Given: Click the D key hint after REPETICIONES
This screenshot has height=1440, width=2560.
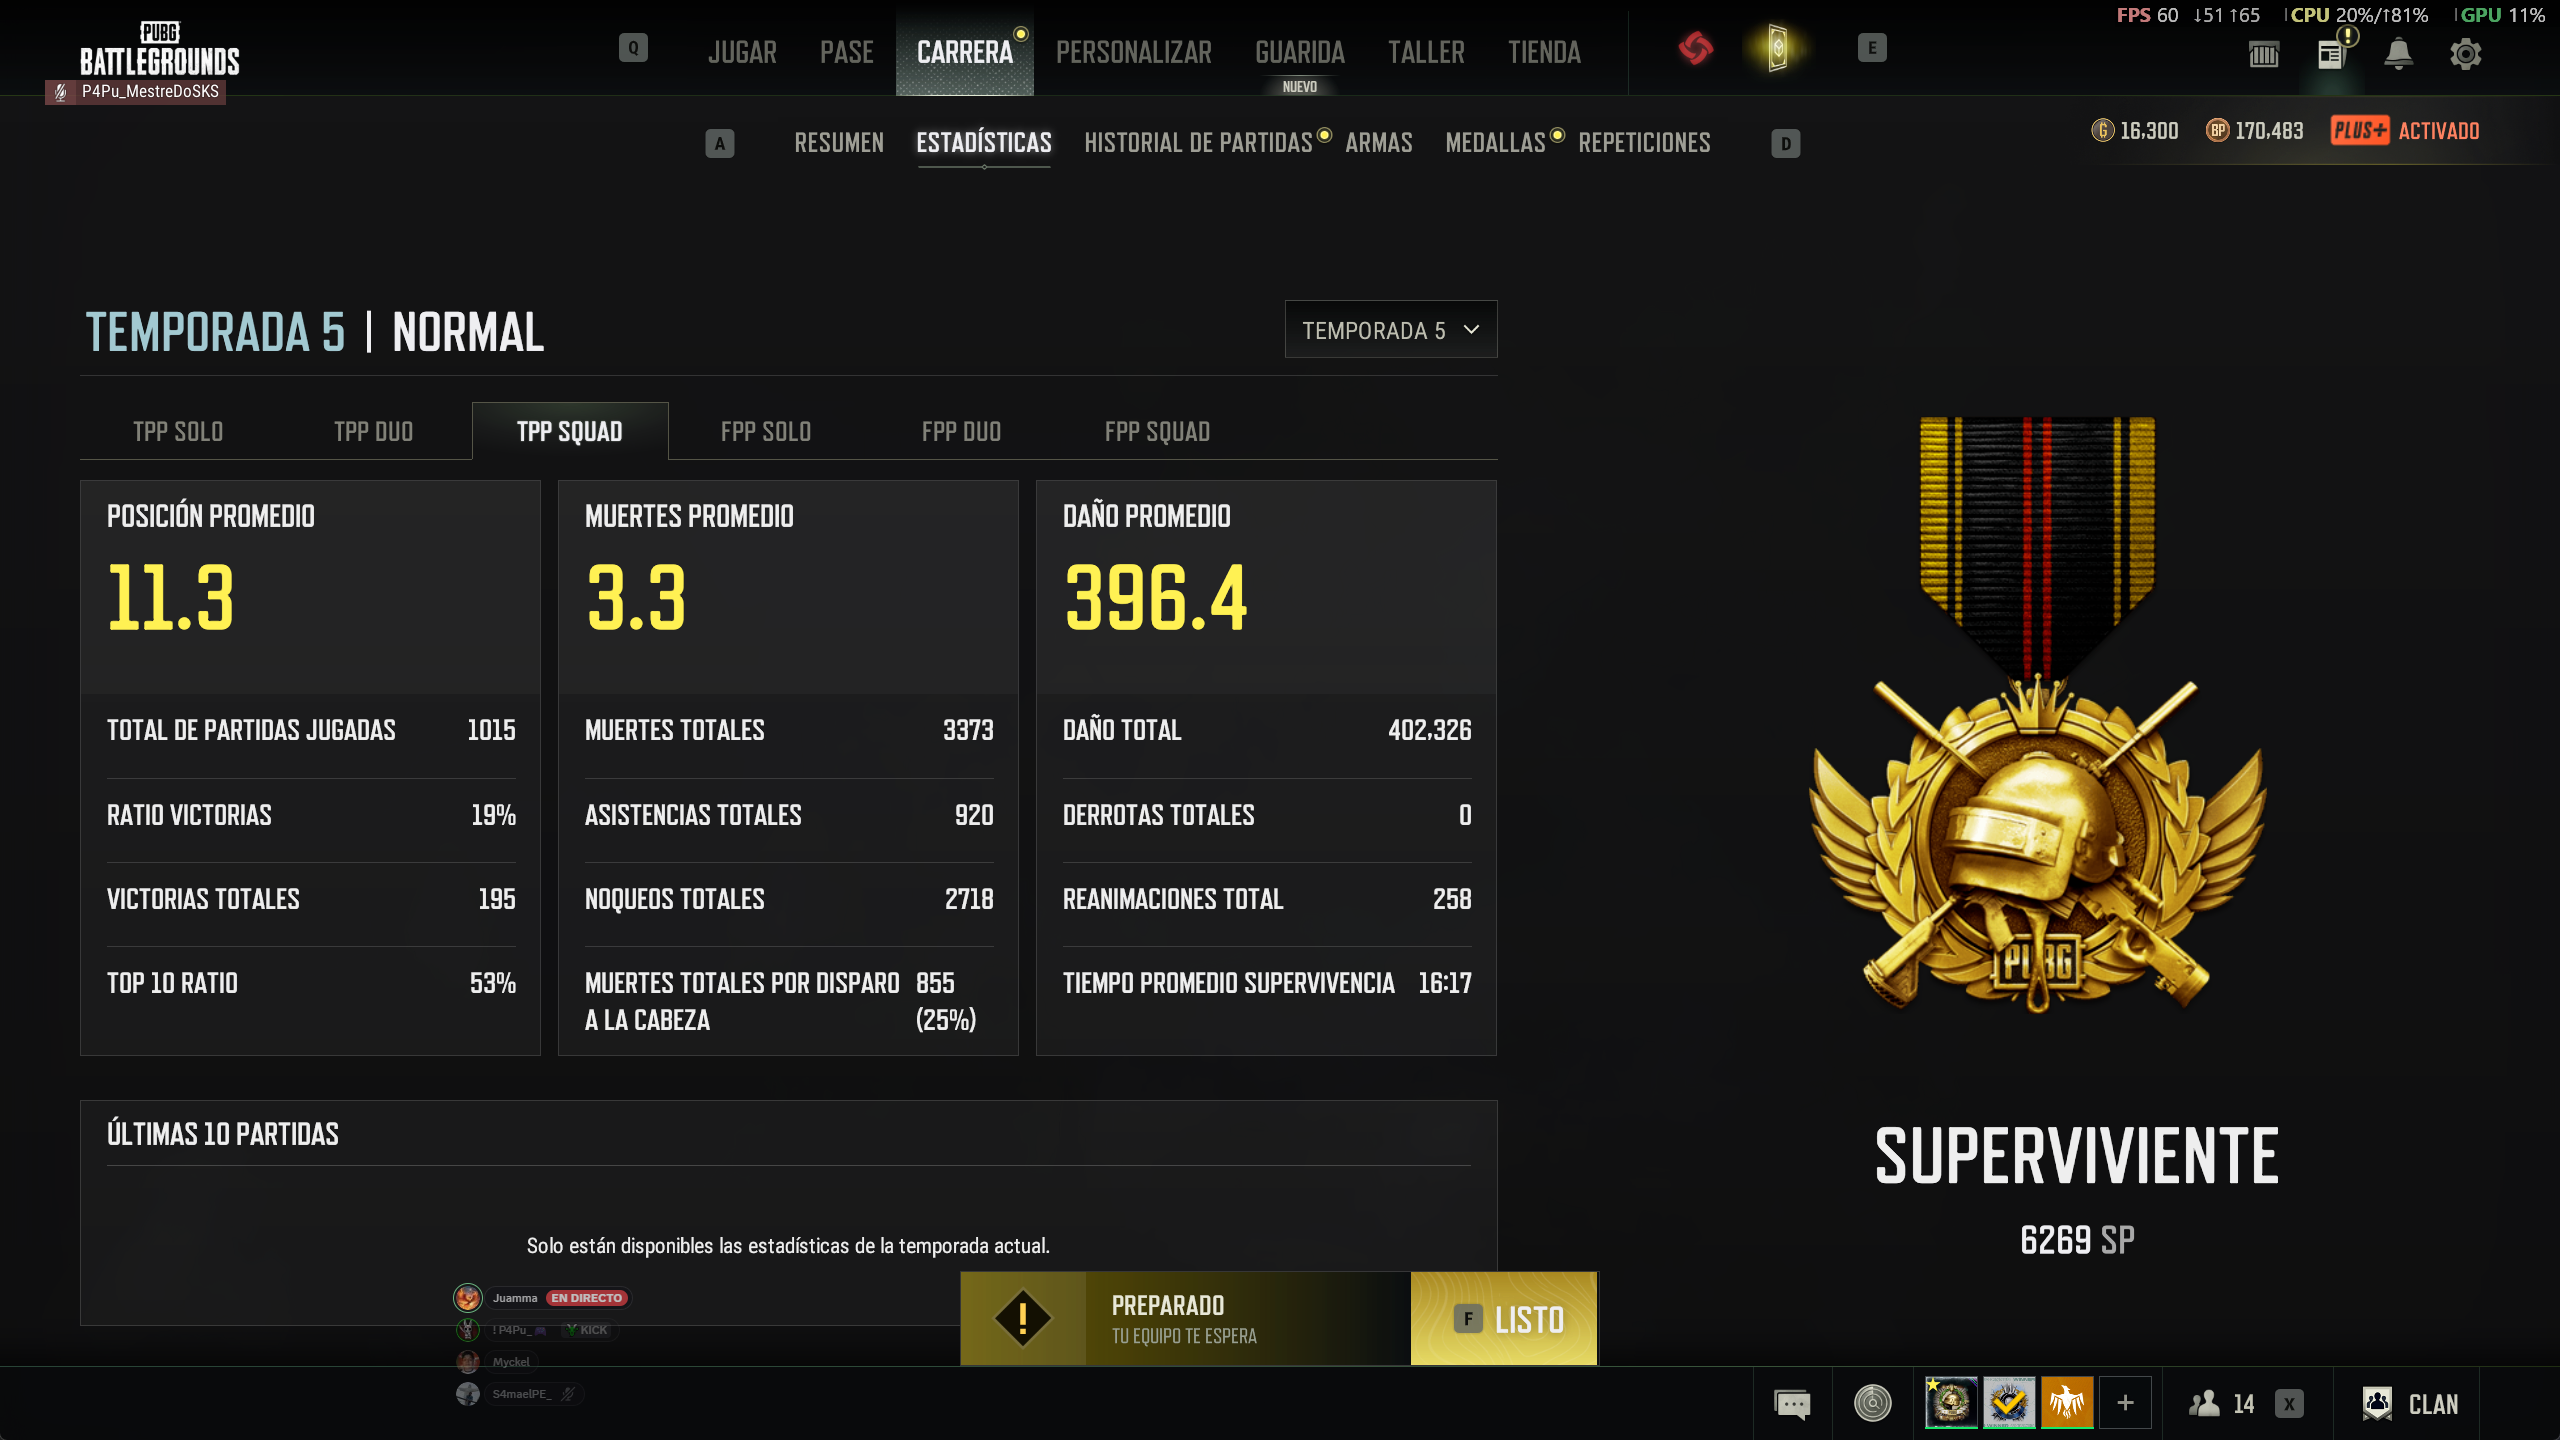Looking at the screenshot, I should point(1786,144).
